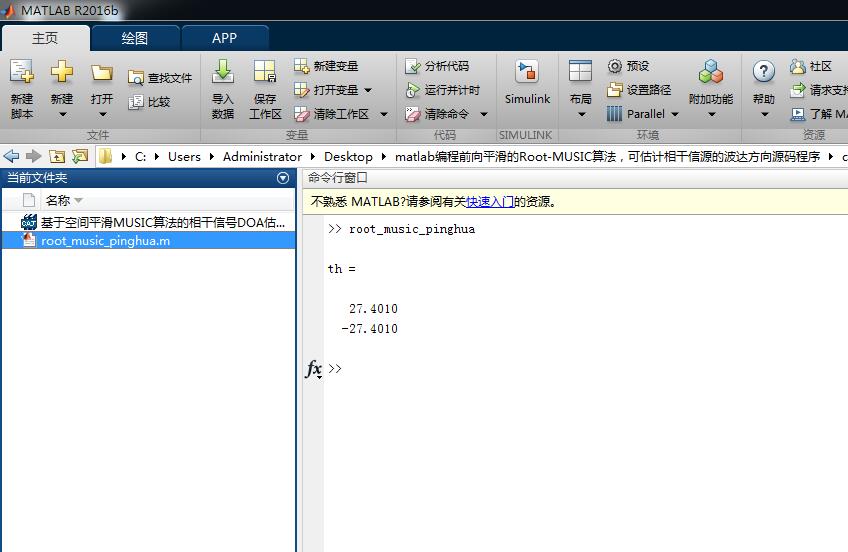Open Preferences (预设) gear icon
Viewport: 848px width, 552px height.
(615, 66)
